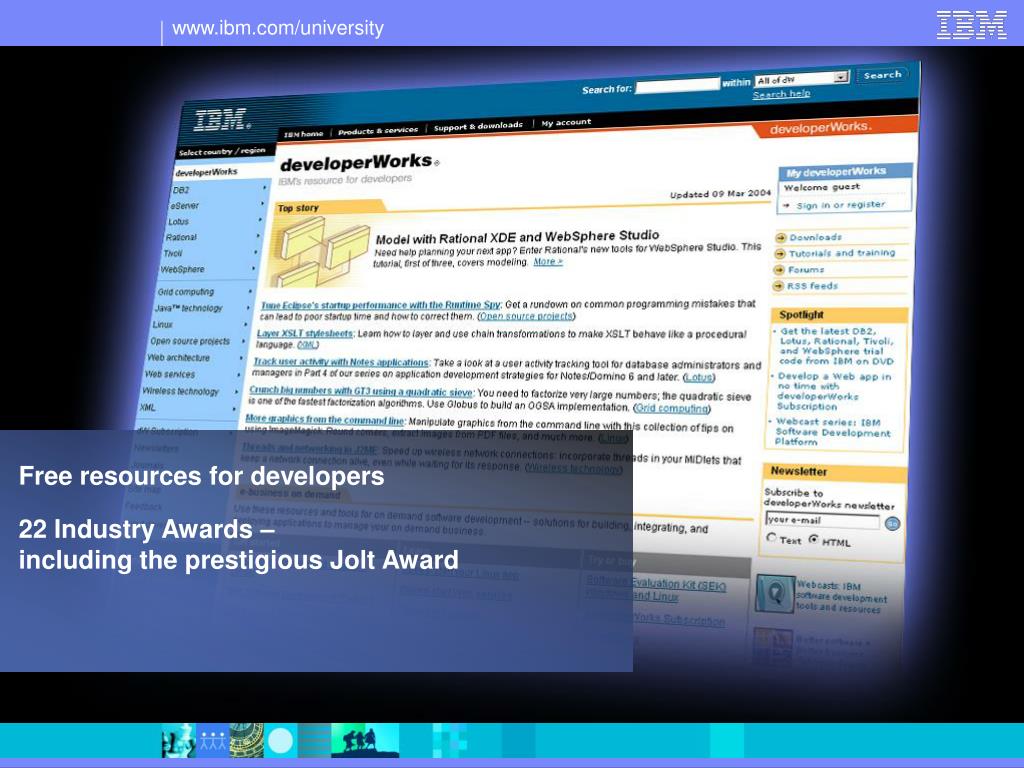Open Open source projects in sidebar

coord(190,341)
